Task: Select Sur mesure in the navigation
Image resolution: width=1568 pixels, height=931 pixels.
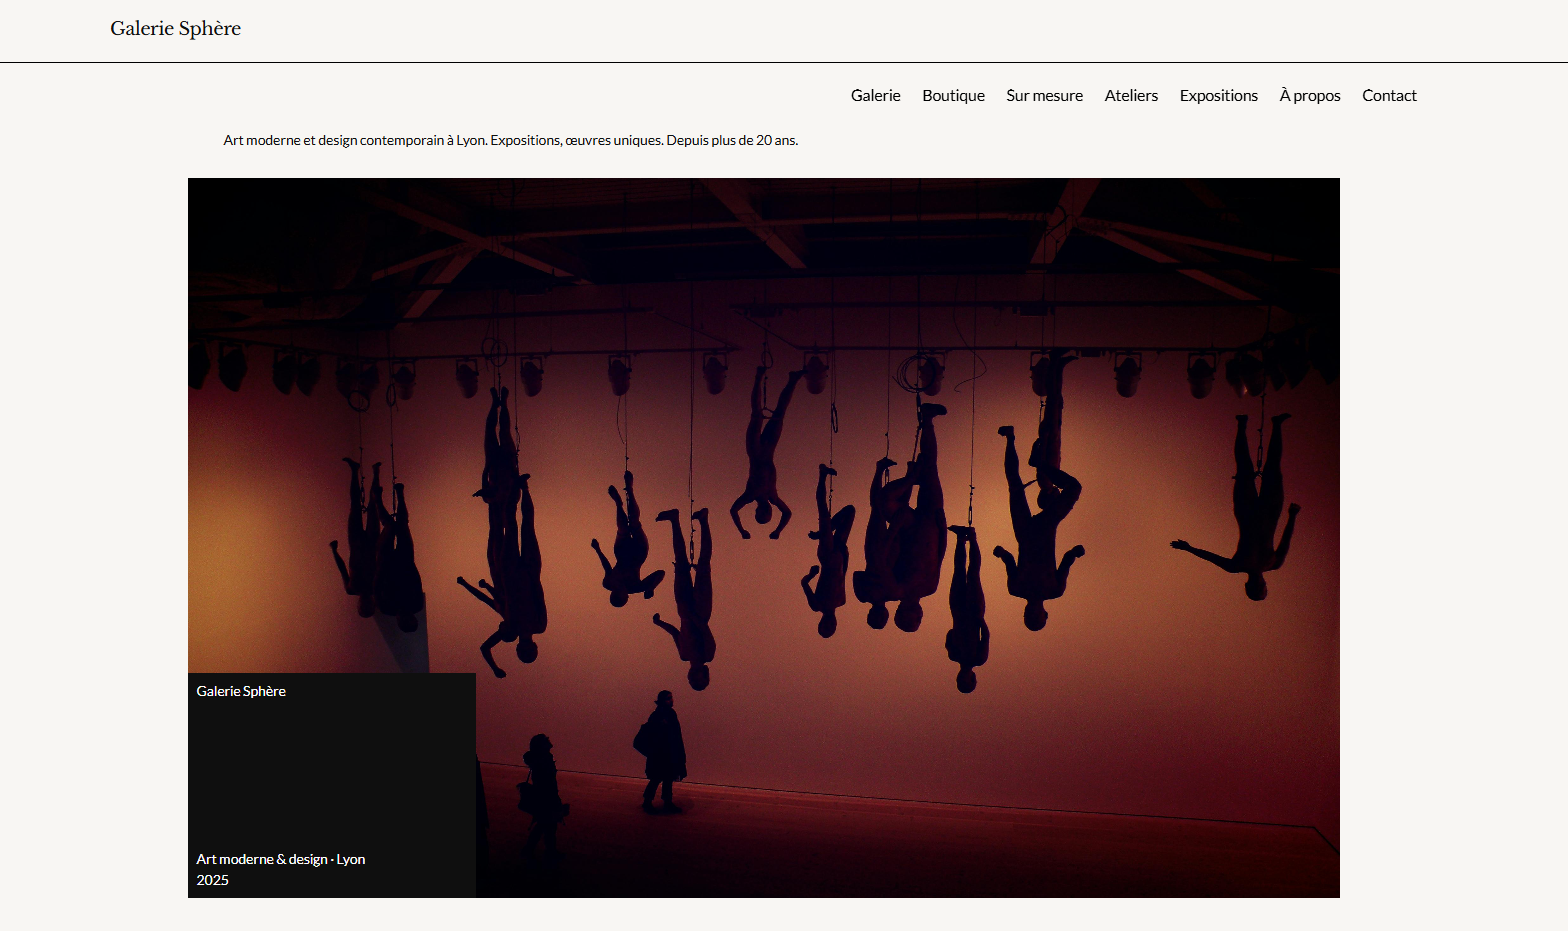Action: click(x=1044, y=96)
